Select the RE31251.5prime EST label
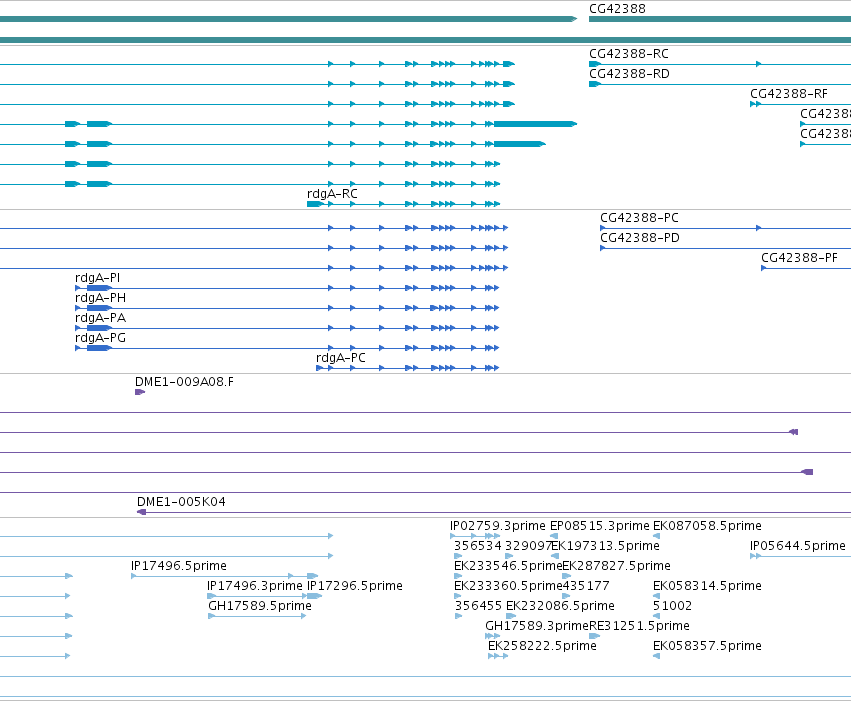851x701 pixels. point(639,626)
